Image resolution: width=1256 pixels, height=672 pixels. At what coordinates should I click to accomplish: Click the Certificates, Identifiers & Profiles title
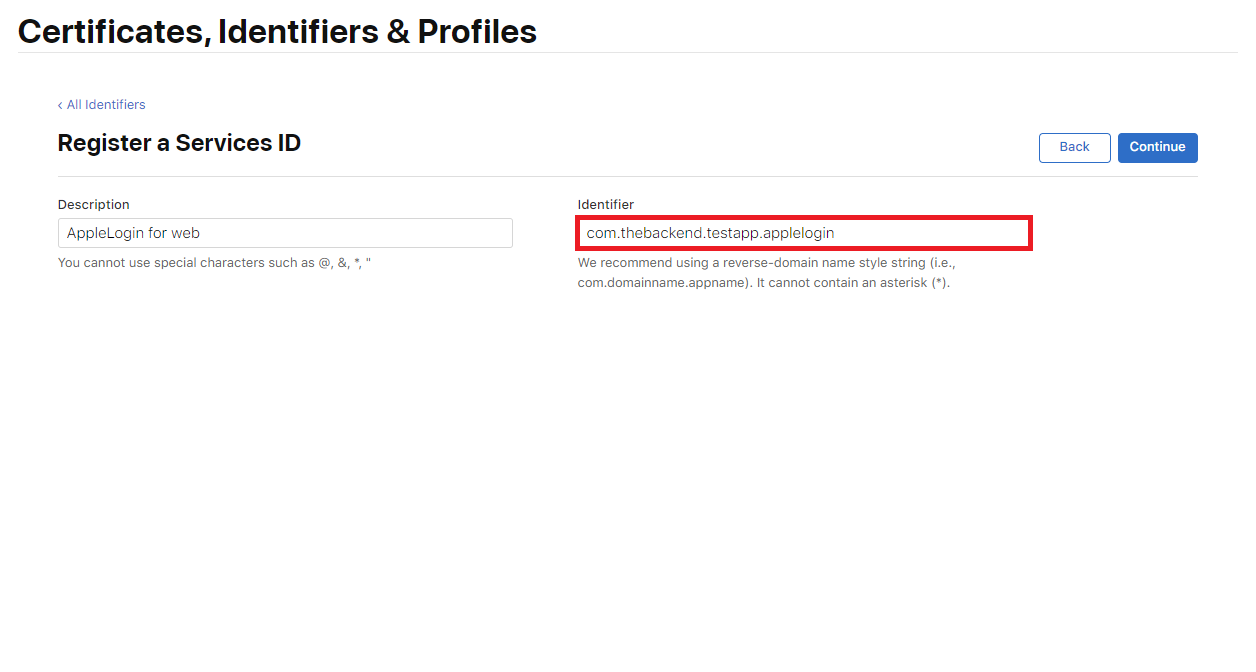(x=277, y=31)
